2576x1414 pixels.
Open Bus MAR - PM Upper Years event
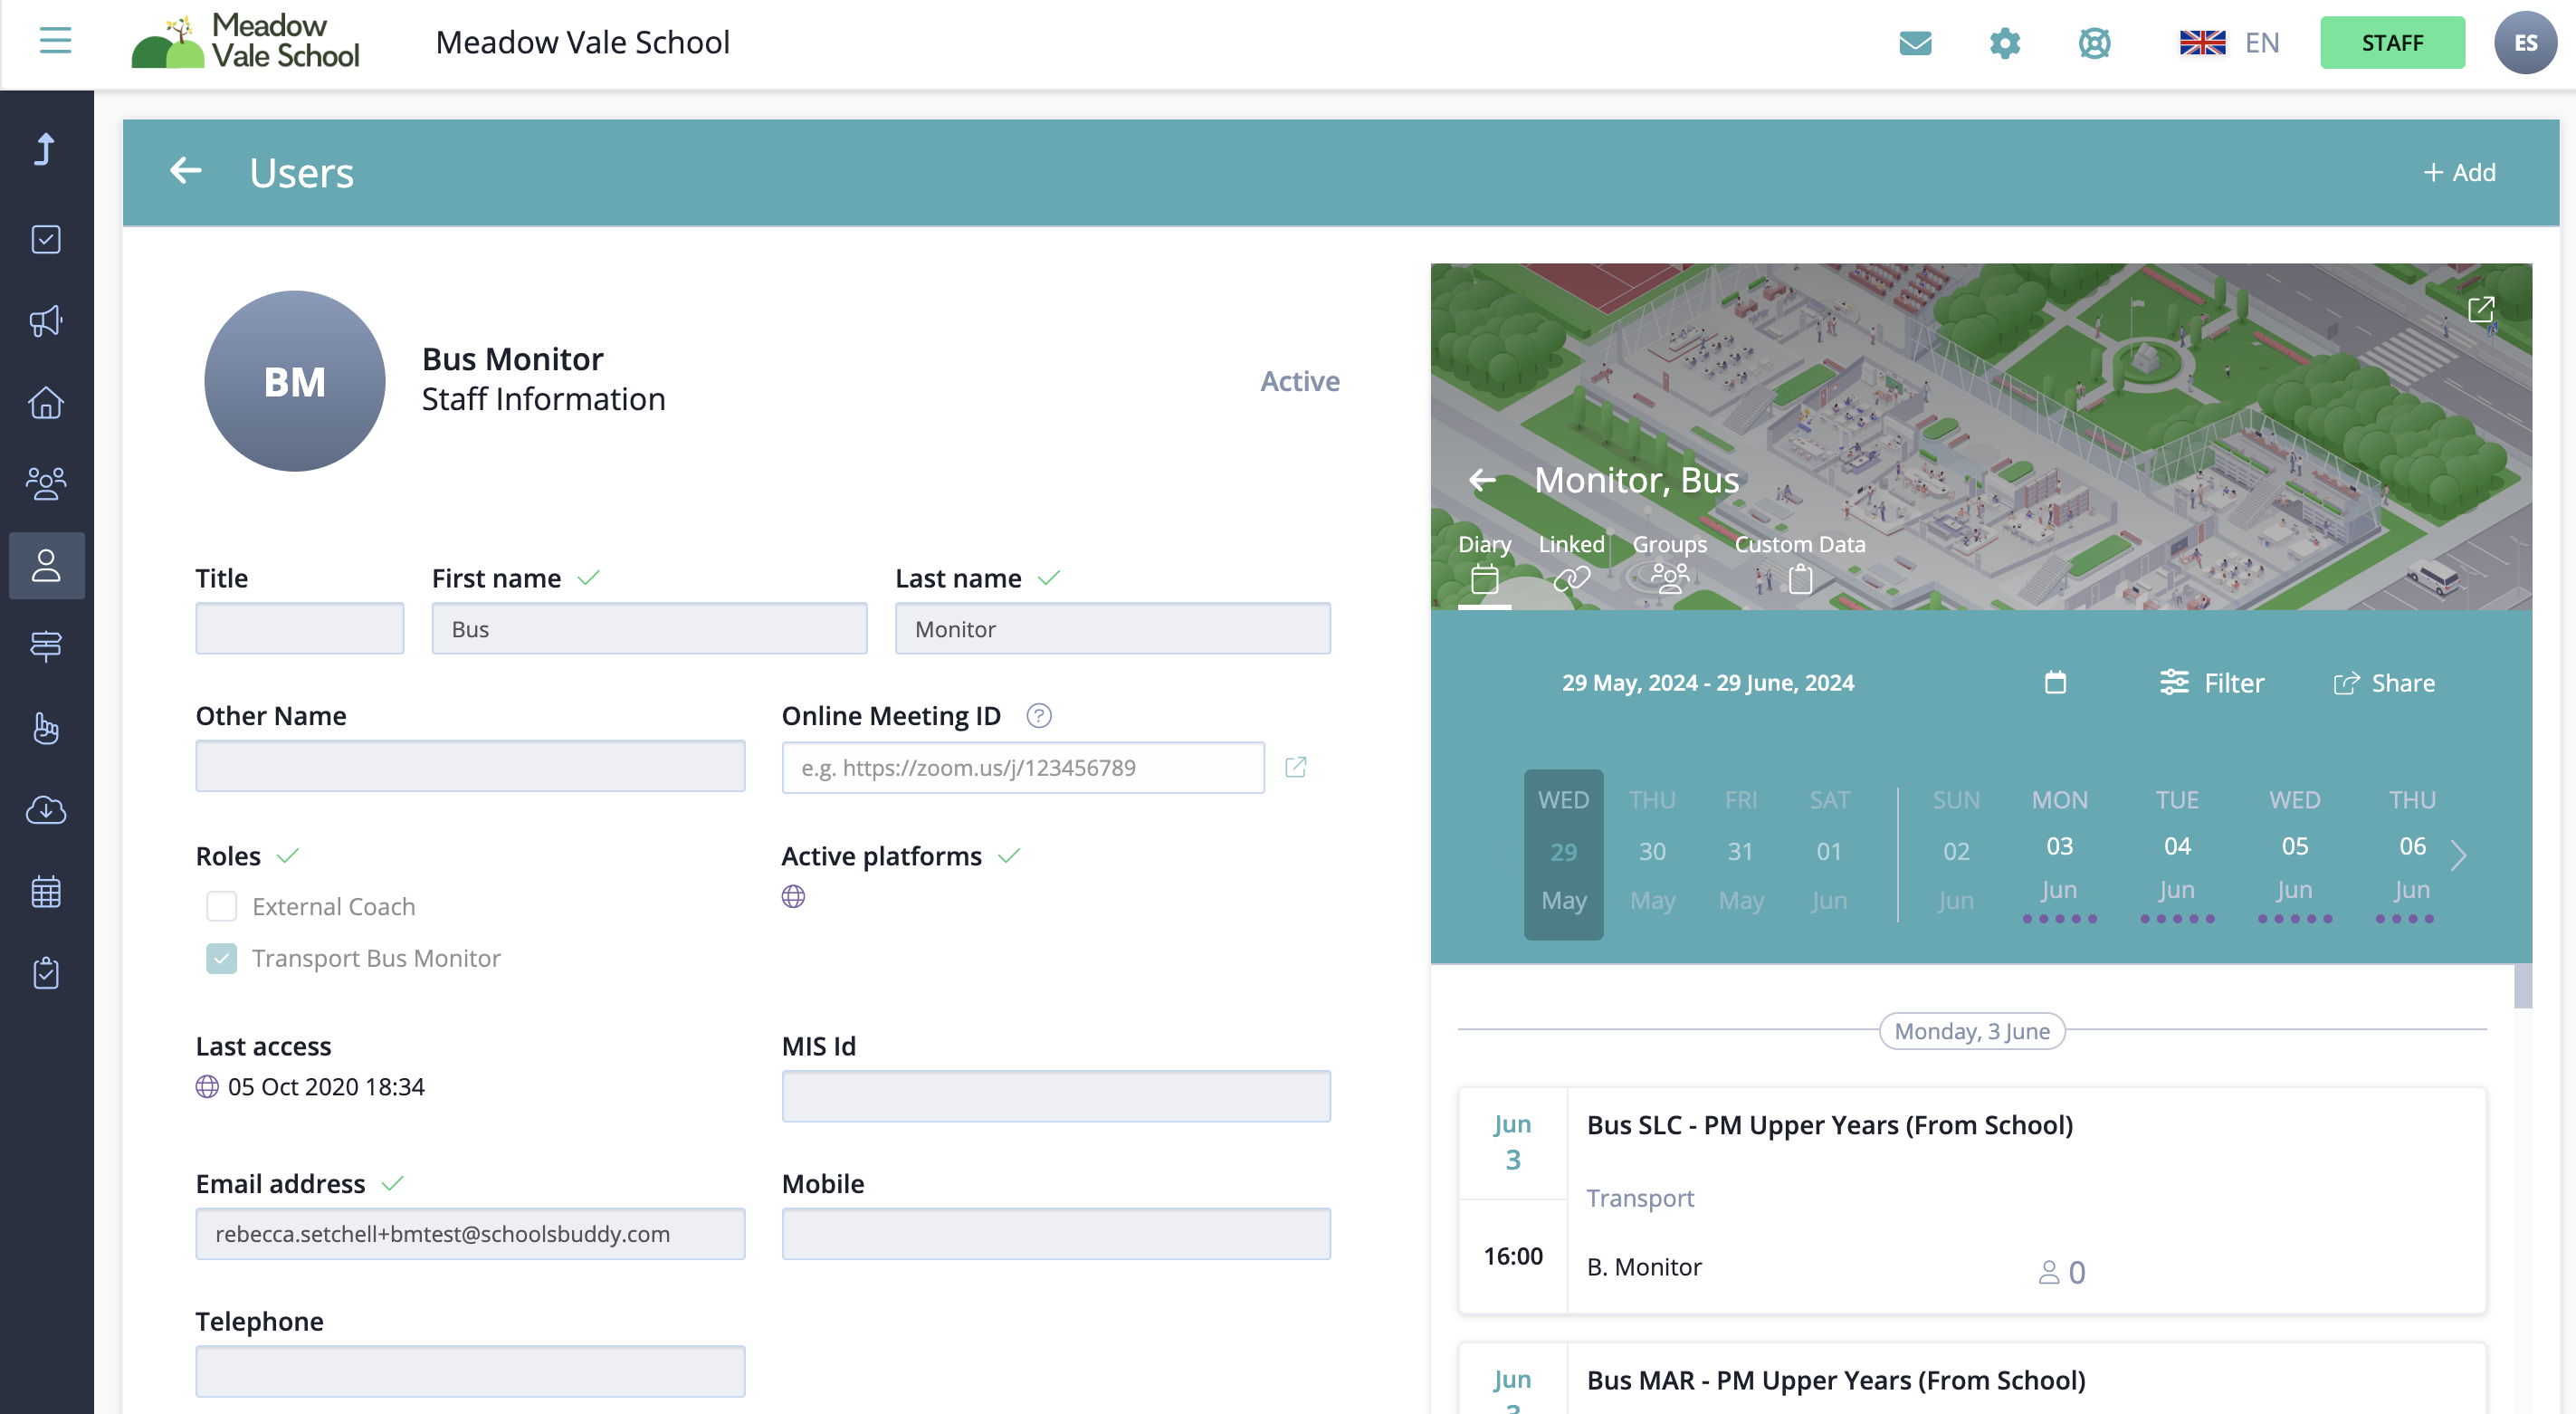pos(1971,1380)
